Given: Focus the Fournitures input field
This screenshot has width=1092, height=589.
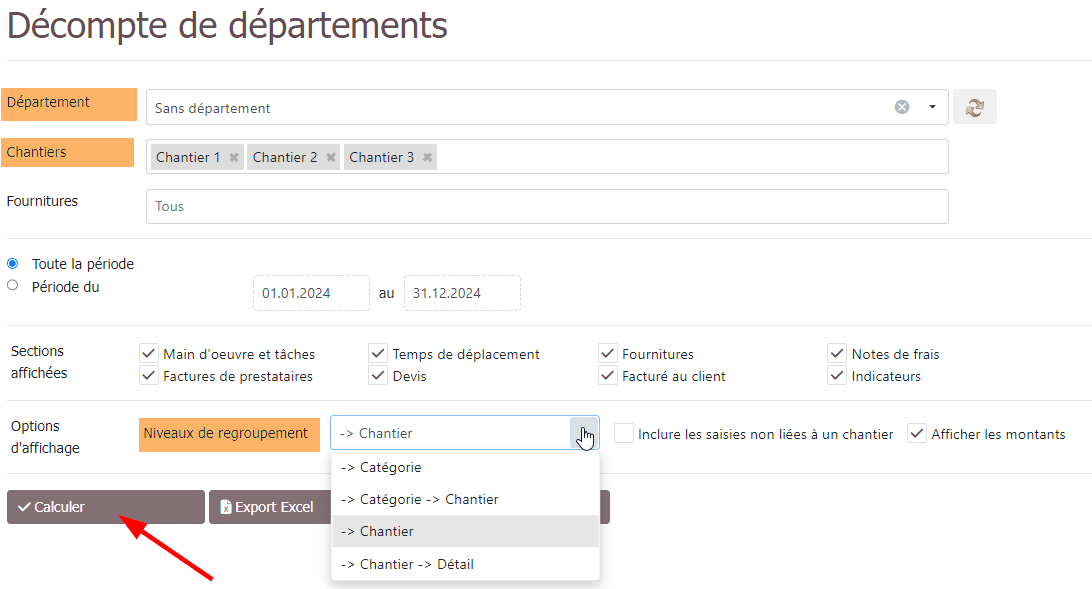Looking at the screenshot, I should (x=547, y=206).
